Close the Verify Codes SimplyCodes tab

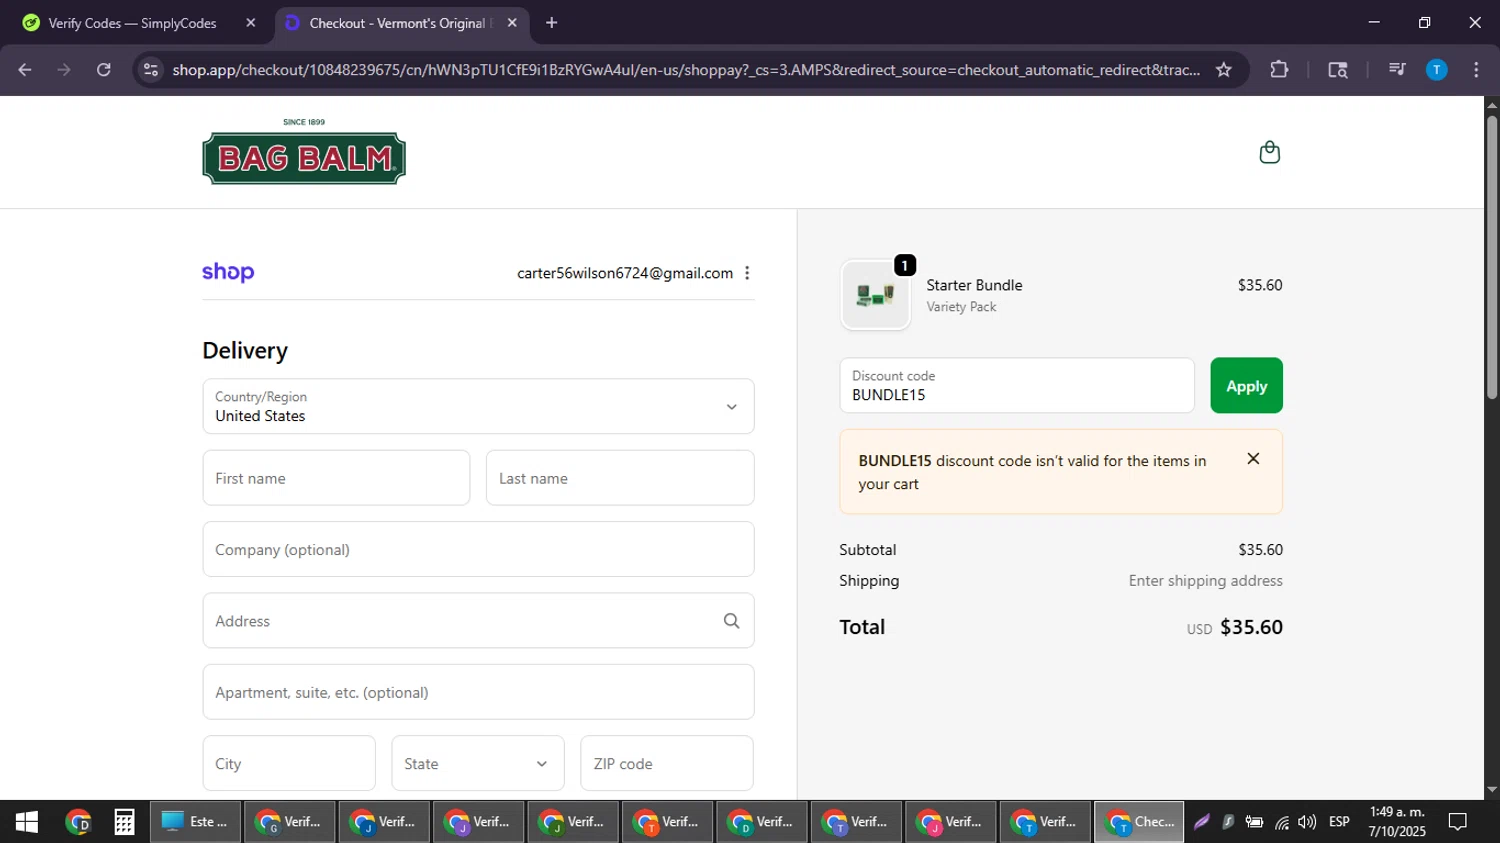[251, 23]
